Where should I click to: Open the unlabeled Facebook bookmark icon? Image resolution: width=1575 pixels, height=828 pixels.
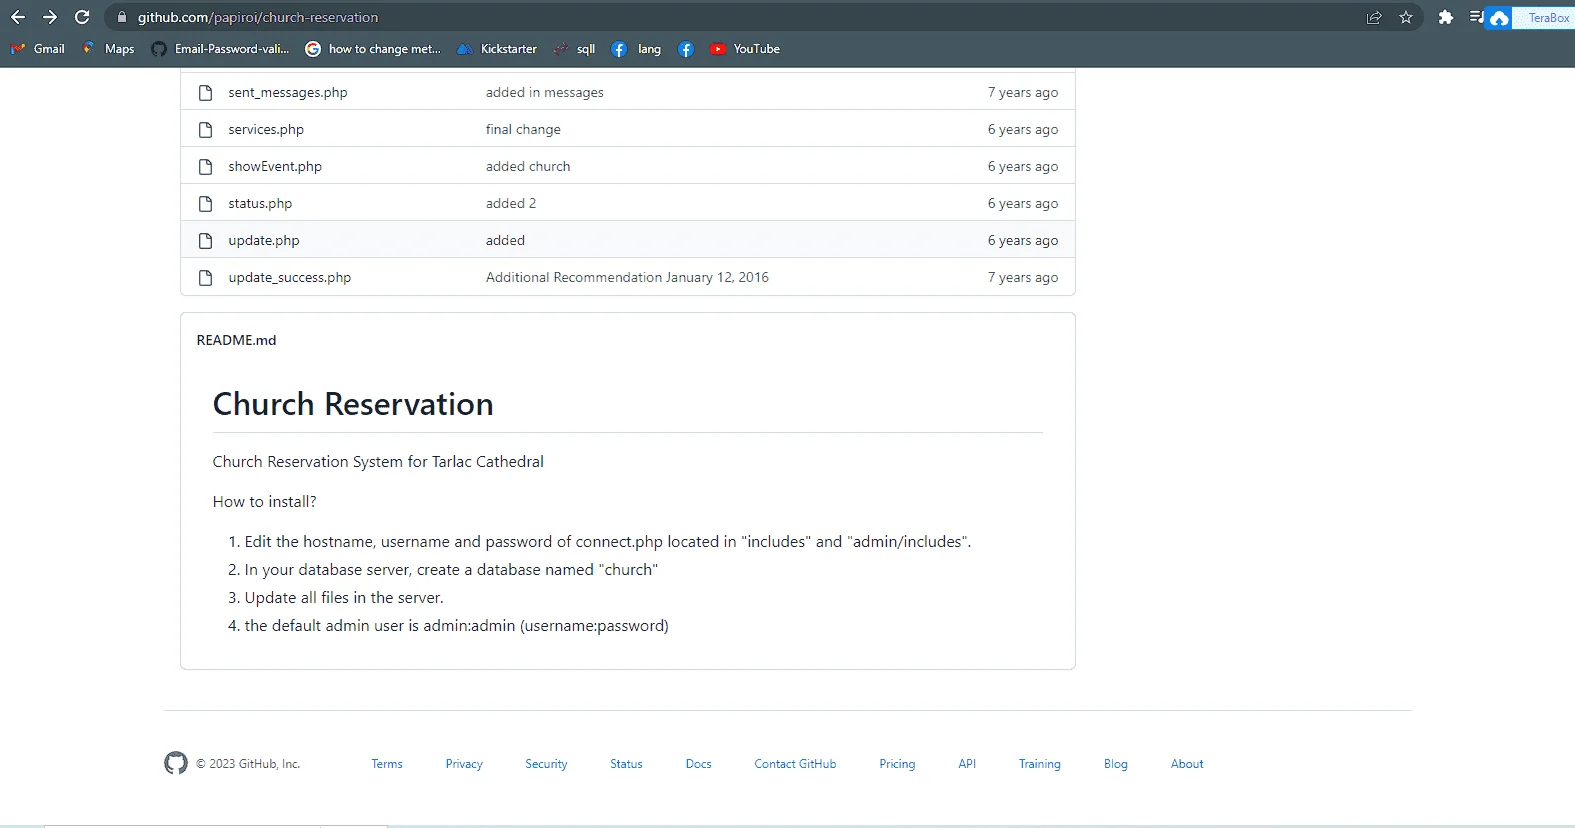[686, 49]
